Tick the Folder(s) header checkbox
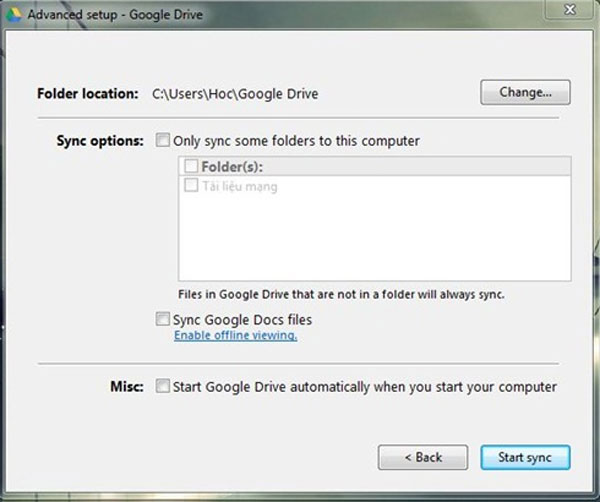Screen dimensions: 600x502 coord(191,166)
